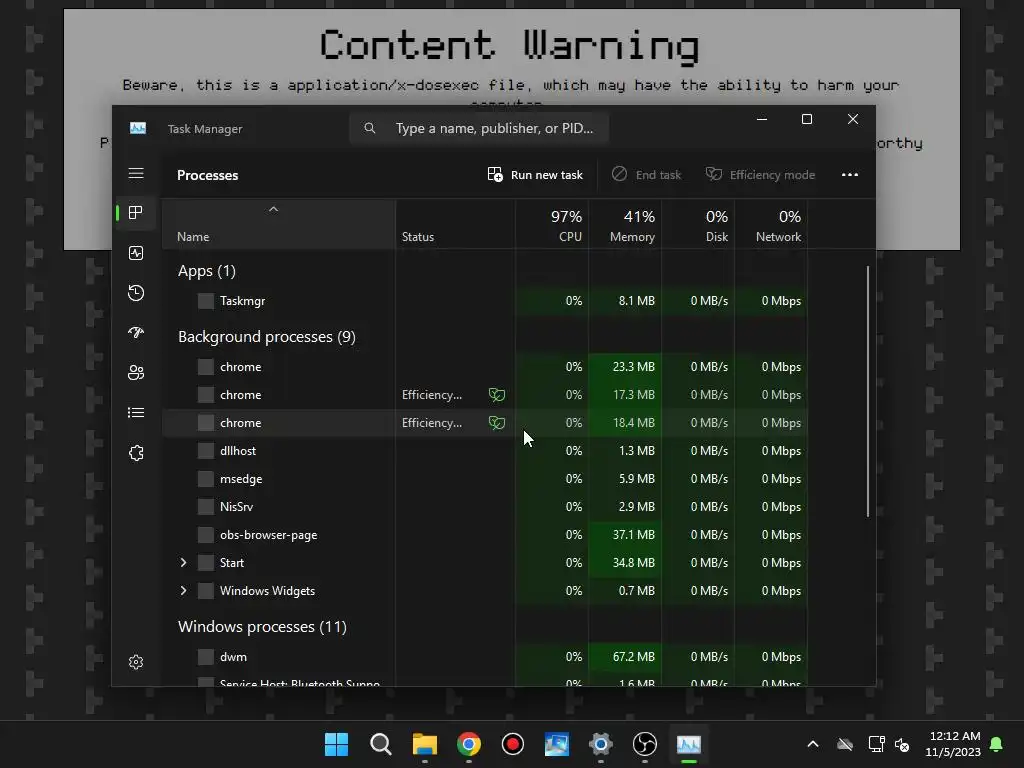Select the Taskmgr process row
This screenshot has height=768, width=1024.
[485, 301]
